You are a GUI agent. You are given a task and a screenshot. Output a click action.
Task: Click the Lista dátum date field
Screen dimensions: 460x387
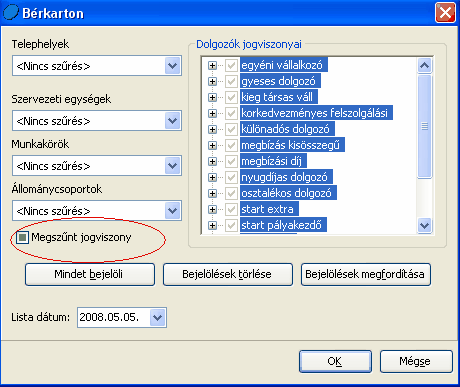coord(114,317)
